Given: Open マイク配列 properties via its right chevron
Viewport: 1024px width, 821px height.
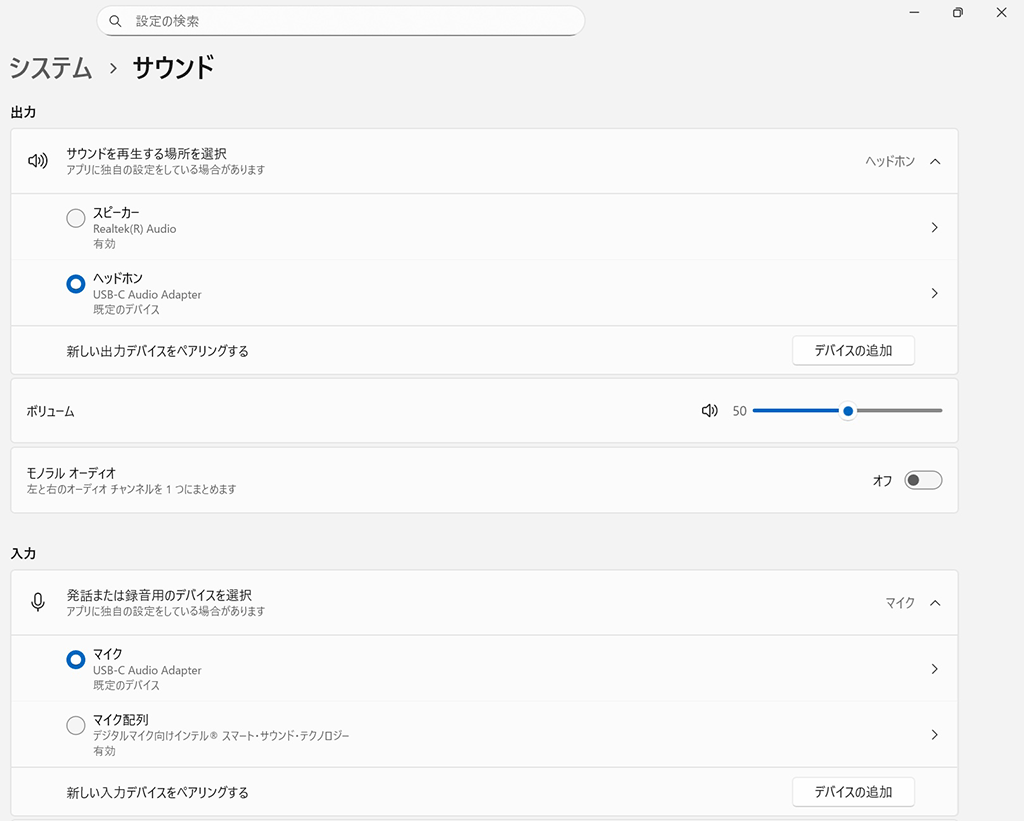Looking at the screenshot, I should pyautogui.click(x=934, y=735).
